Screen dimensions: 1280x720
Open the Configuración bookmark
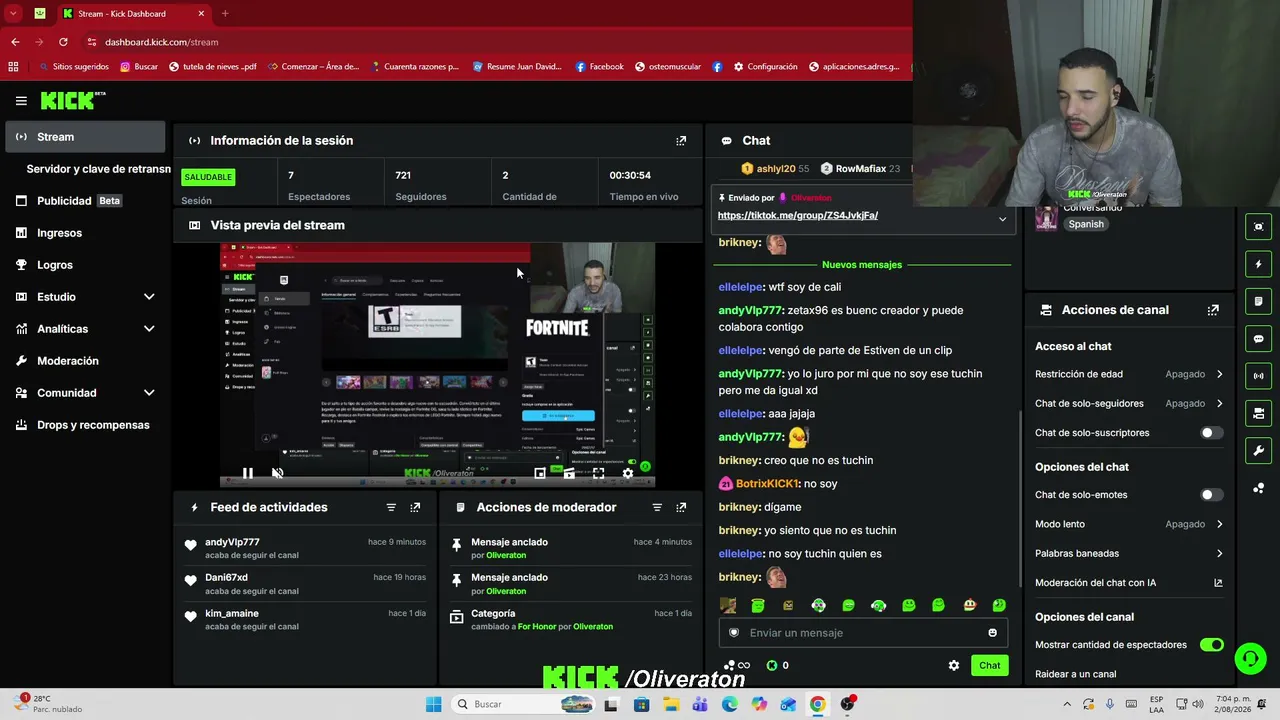766,67
